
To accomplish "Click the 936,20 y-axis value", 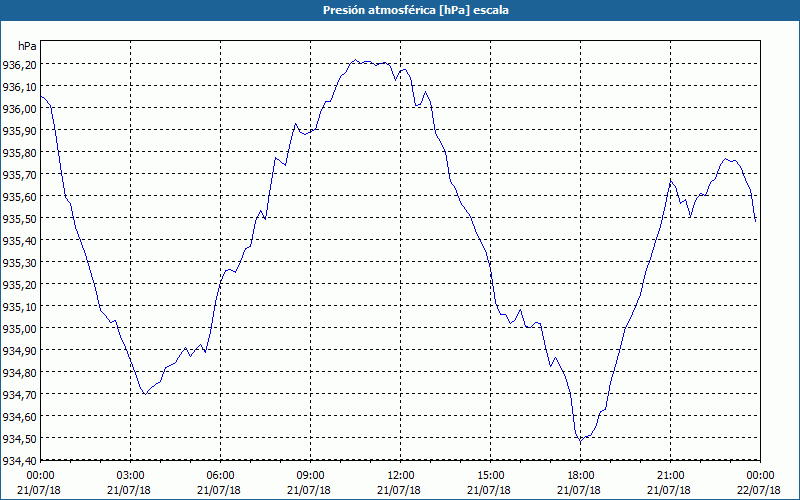I will click(20, 65).
